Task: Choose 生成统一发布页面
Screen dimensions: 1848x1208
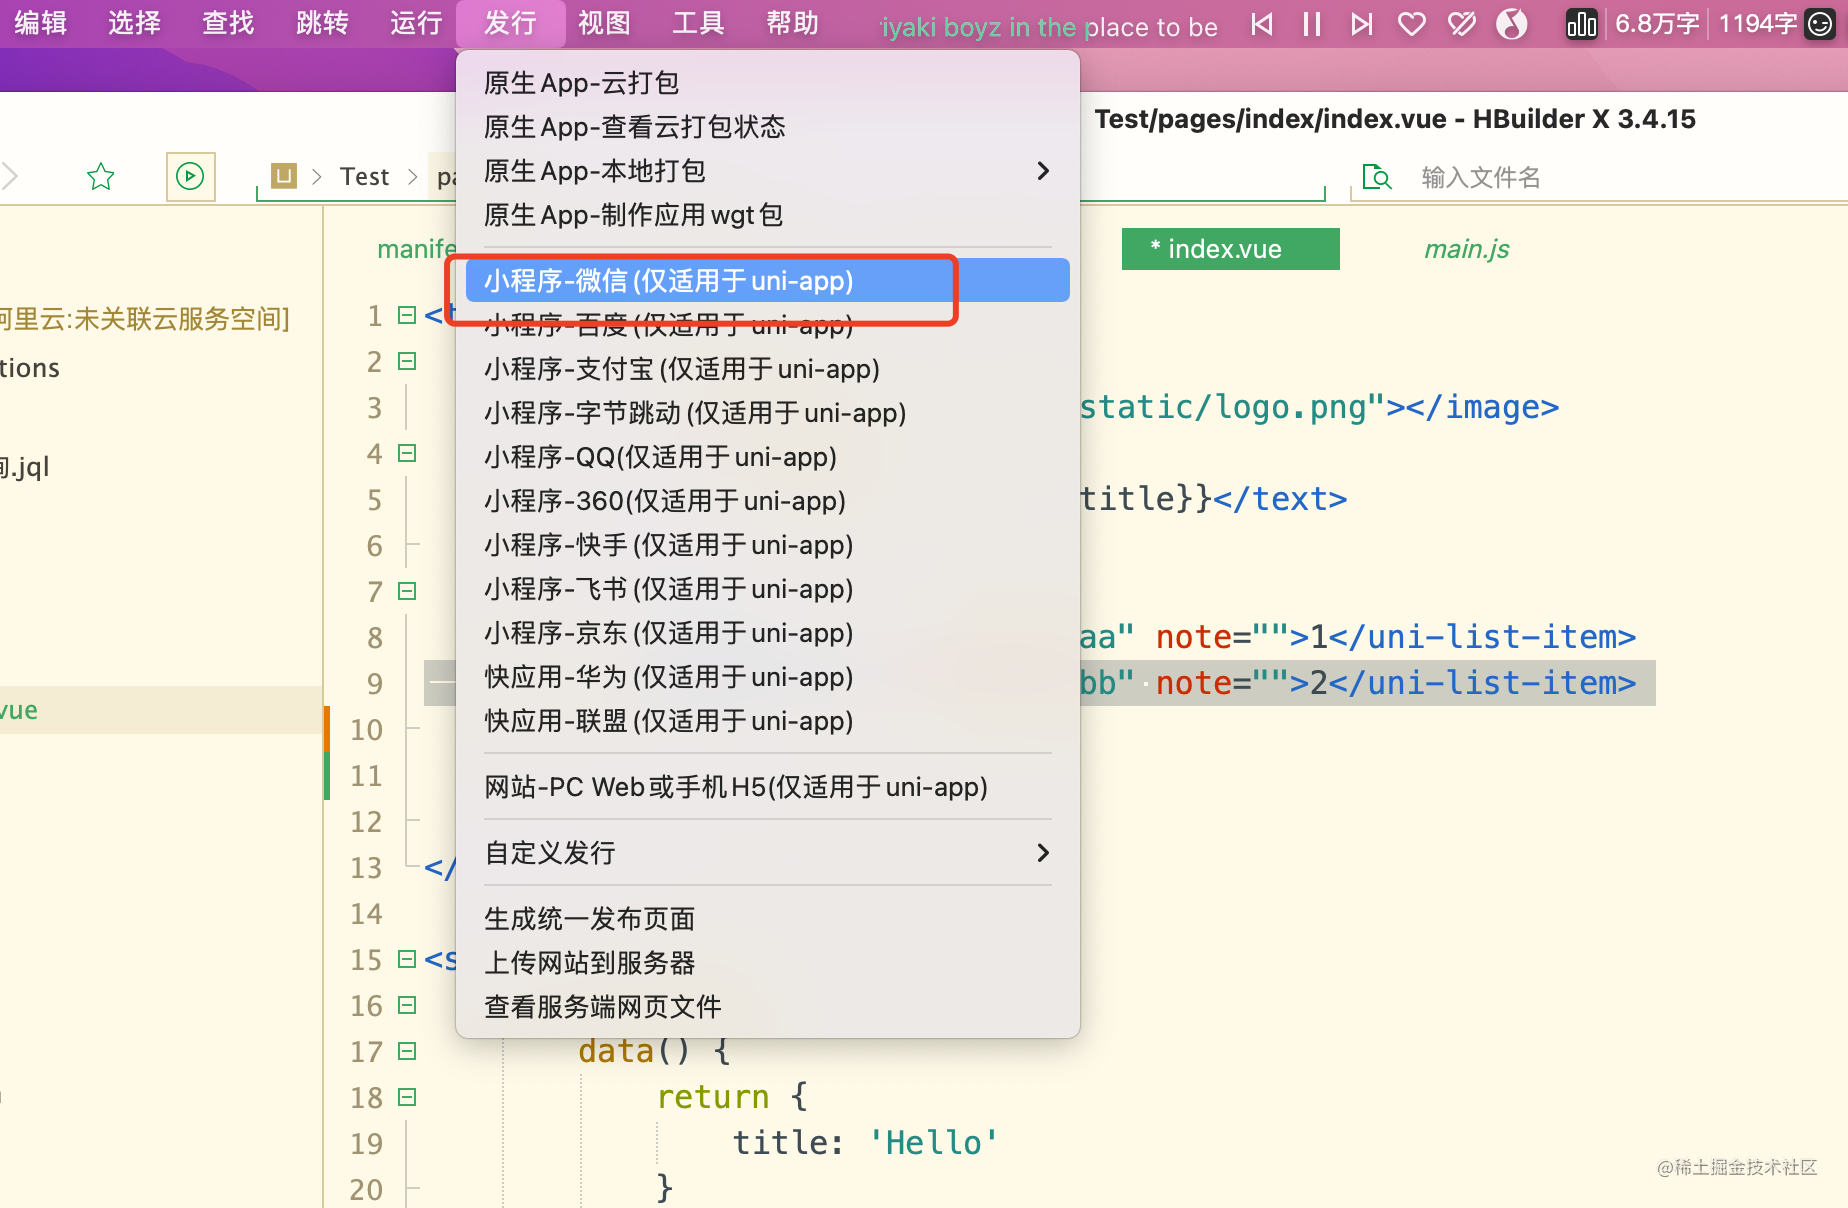Action: pos(767,919)
